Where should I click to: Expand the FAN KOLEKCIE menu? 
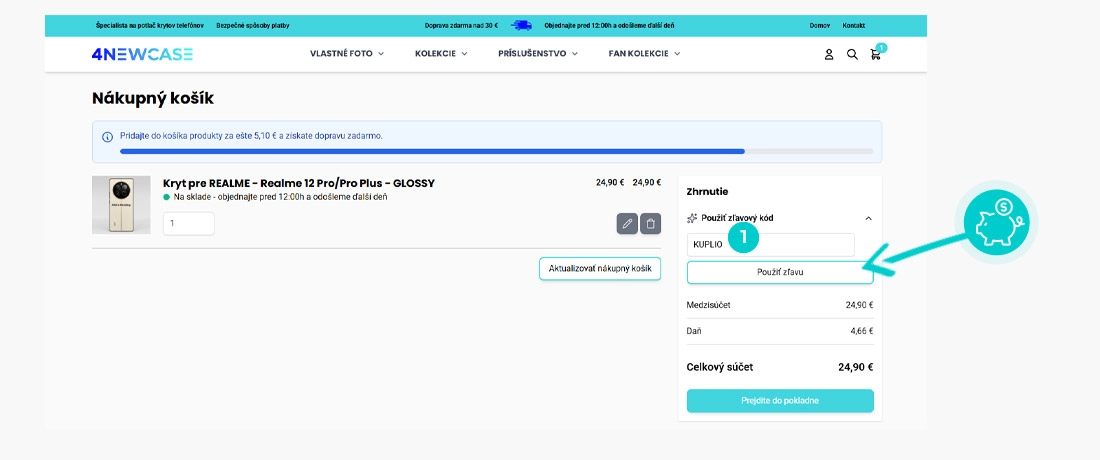click(644, 53)
